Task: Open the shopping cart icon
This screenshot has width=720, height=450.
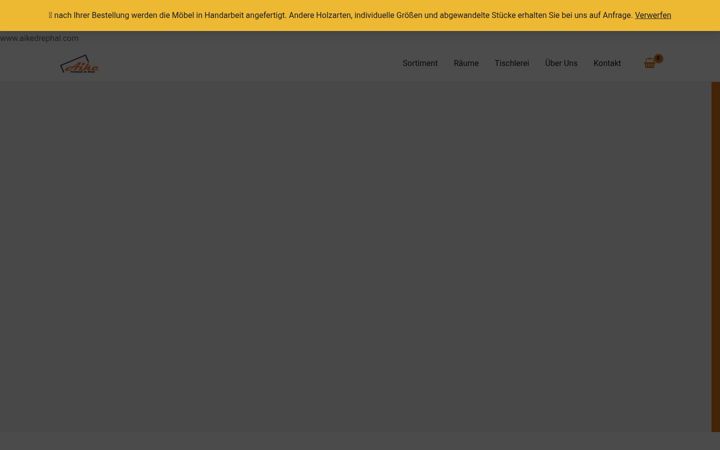Action: tap(652, 62)
